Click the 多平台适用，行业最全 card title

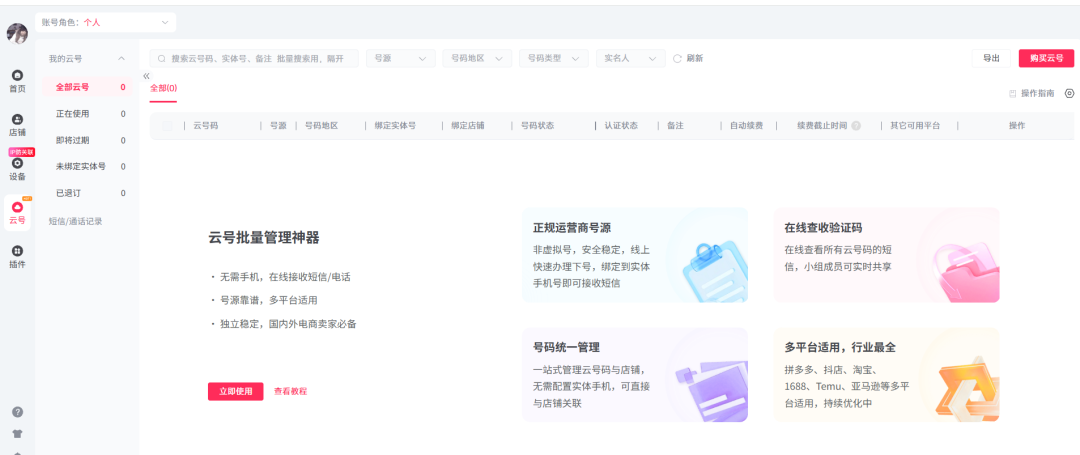pos(840,347)
